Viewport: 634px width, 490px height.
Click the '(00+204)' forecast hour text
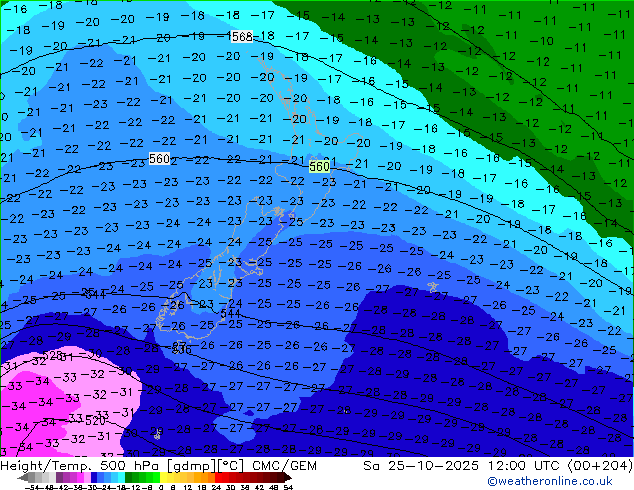tap(600, 466)
